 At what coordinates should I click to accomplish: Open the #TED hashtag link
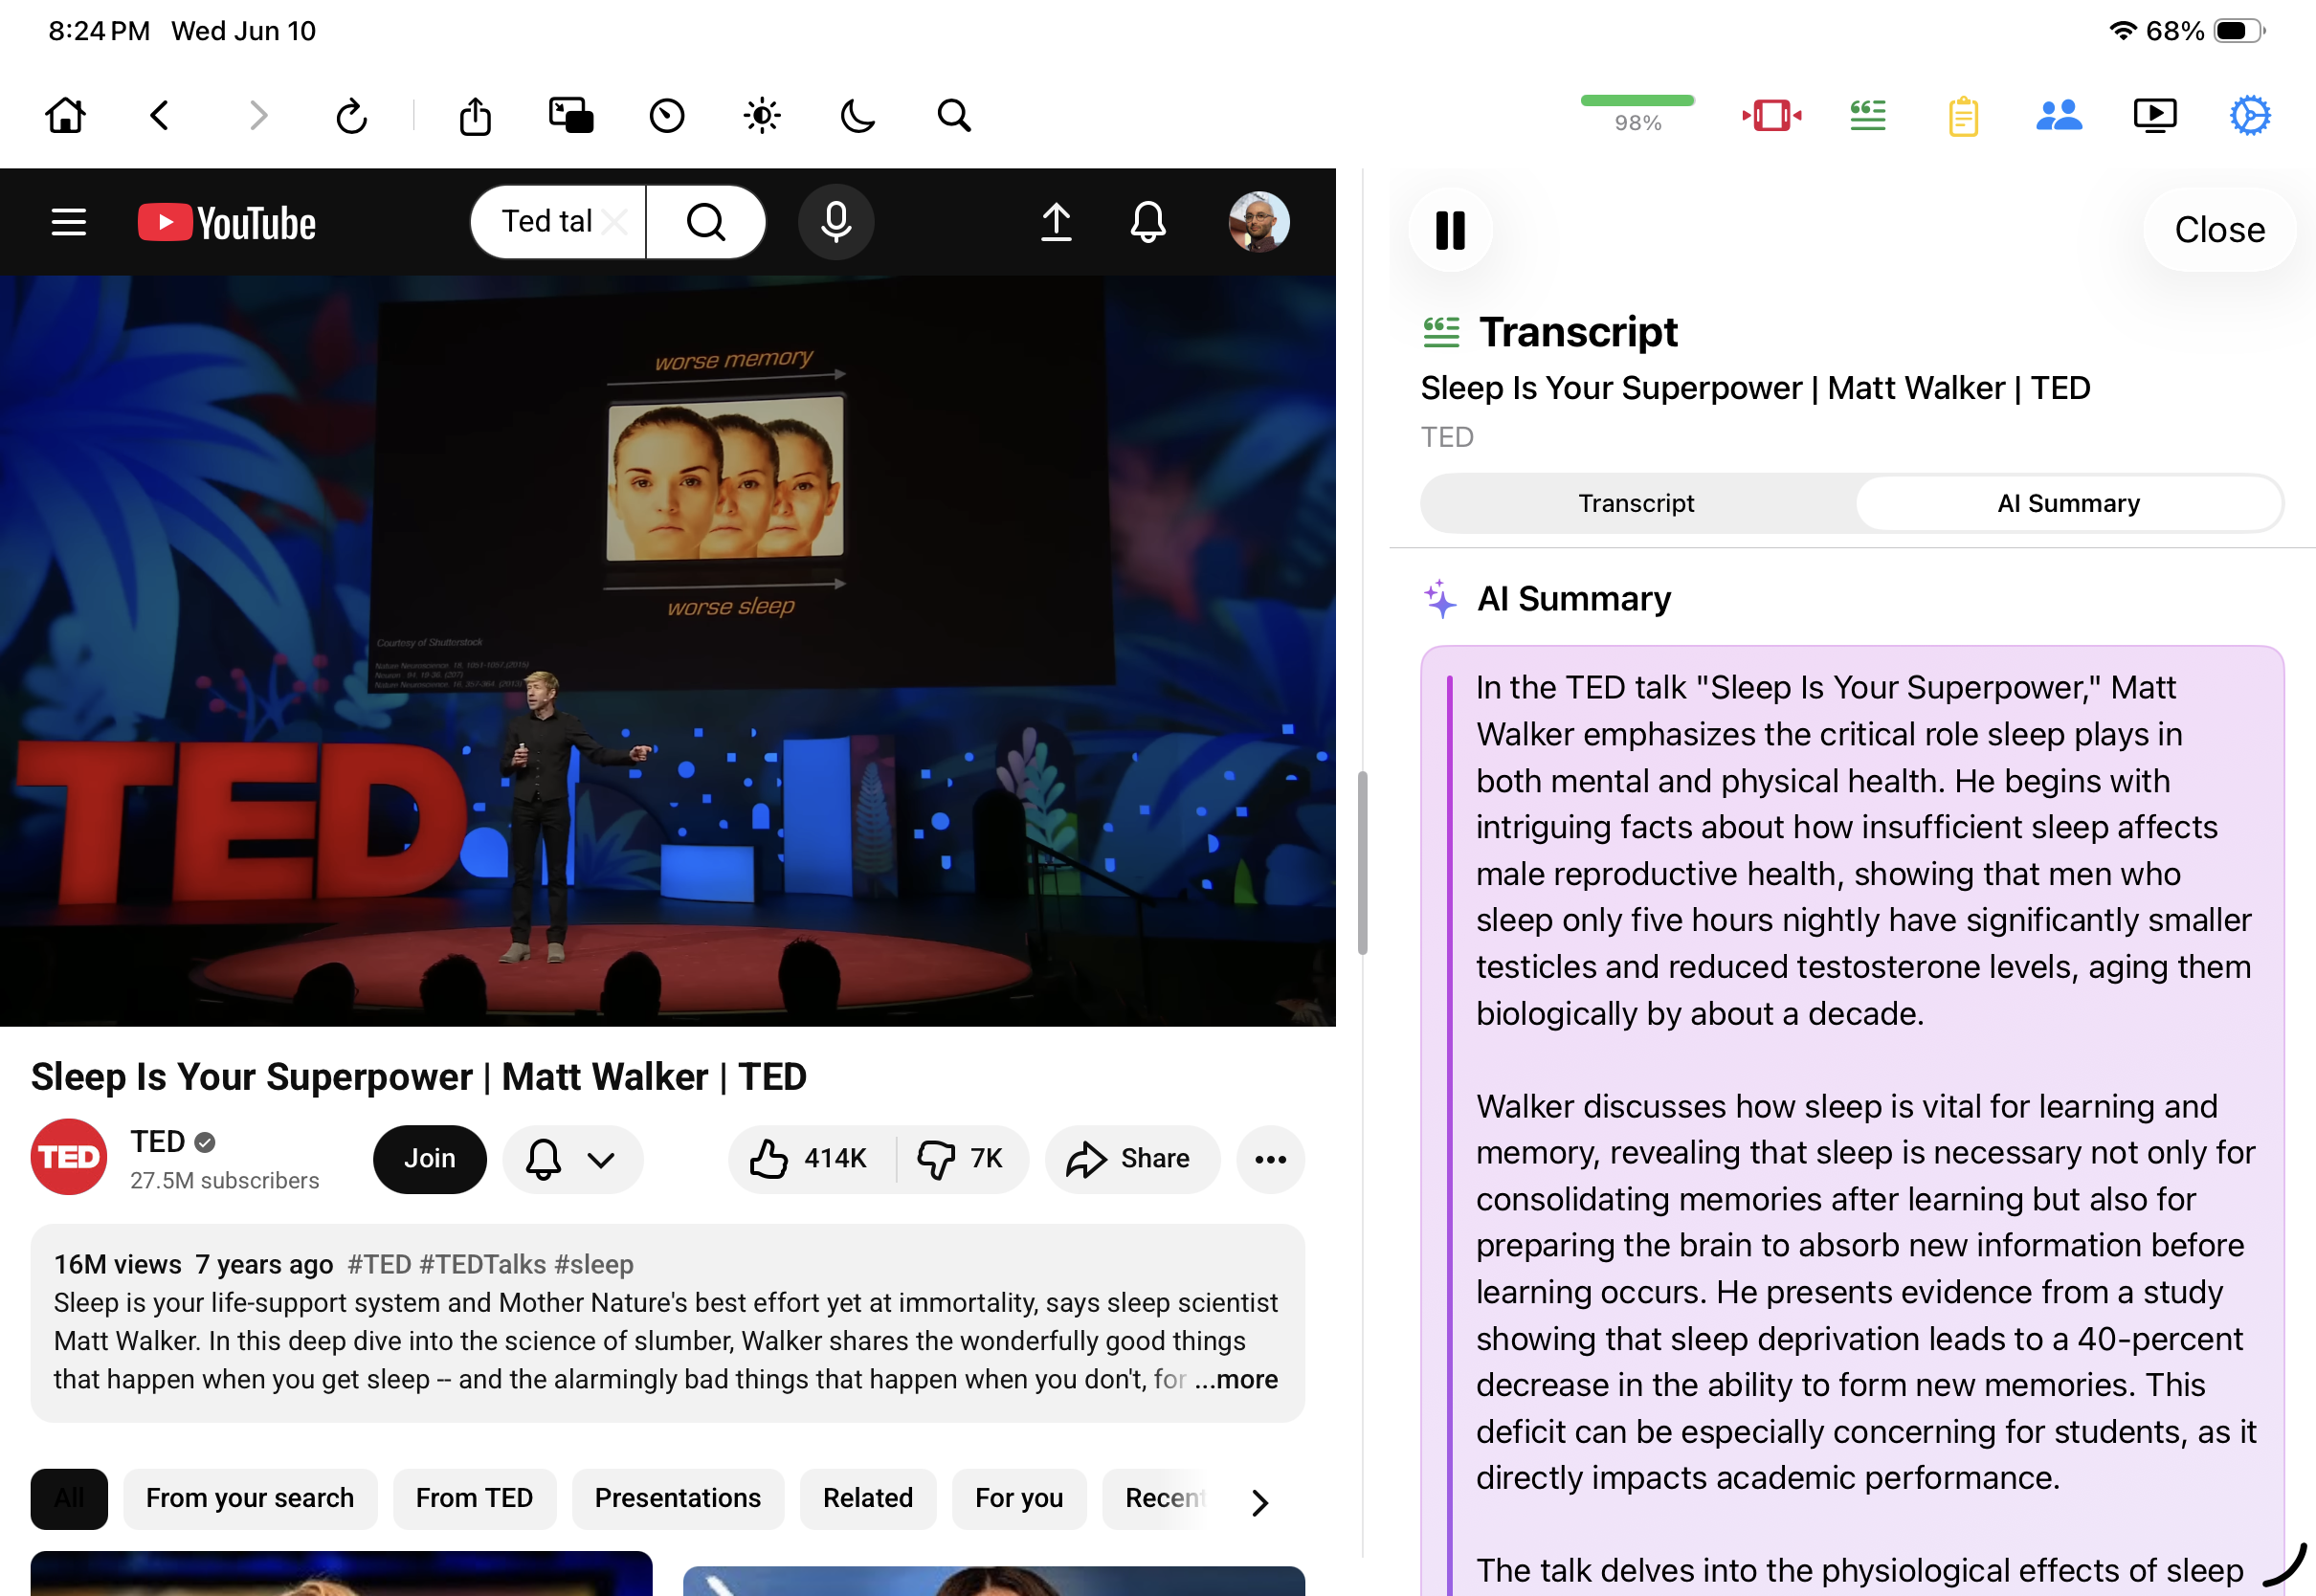379,1265
